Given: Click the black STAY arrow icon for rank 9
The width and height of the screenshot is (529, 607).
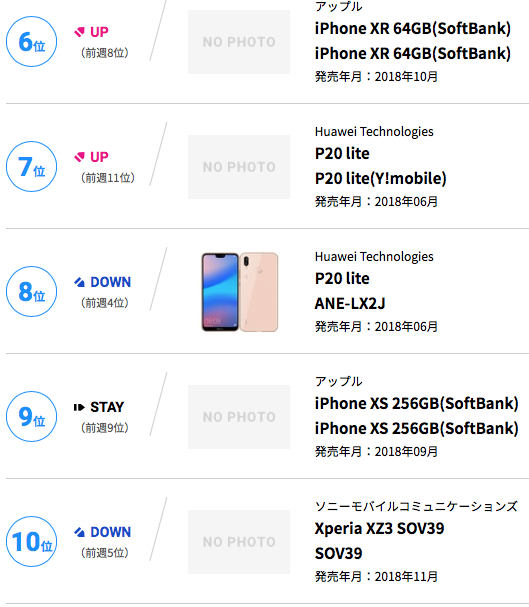Looking at the screenshot, I should (79, 407).
